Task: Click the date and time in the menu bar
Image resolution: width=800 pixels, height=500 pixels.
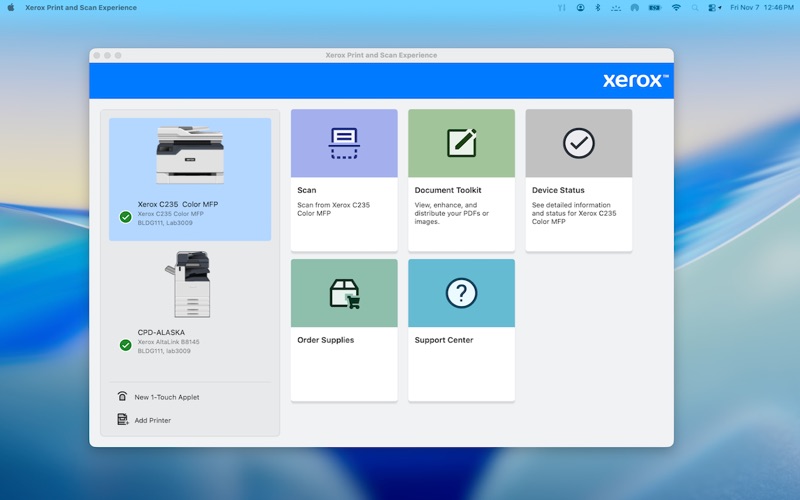Action: (x=762, y=8)
